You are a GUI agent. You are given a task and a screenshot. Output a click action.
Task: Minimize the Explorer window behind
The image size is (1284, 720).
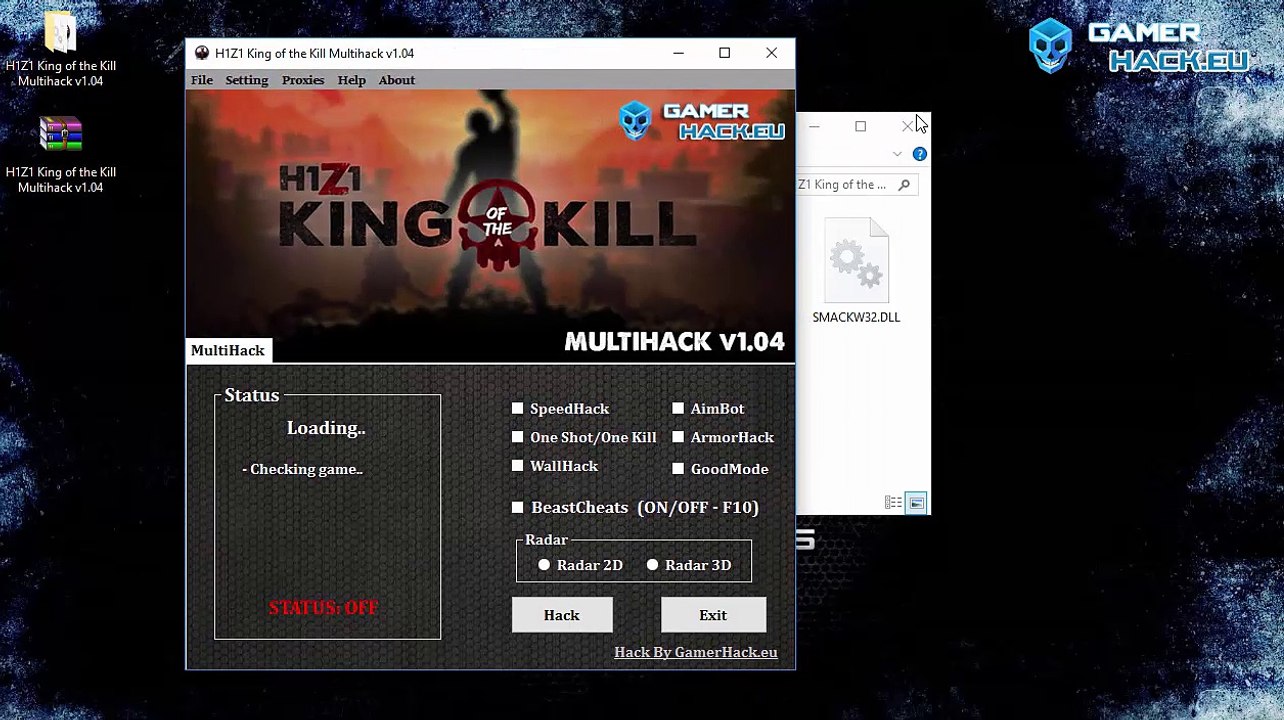[814, 127]
